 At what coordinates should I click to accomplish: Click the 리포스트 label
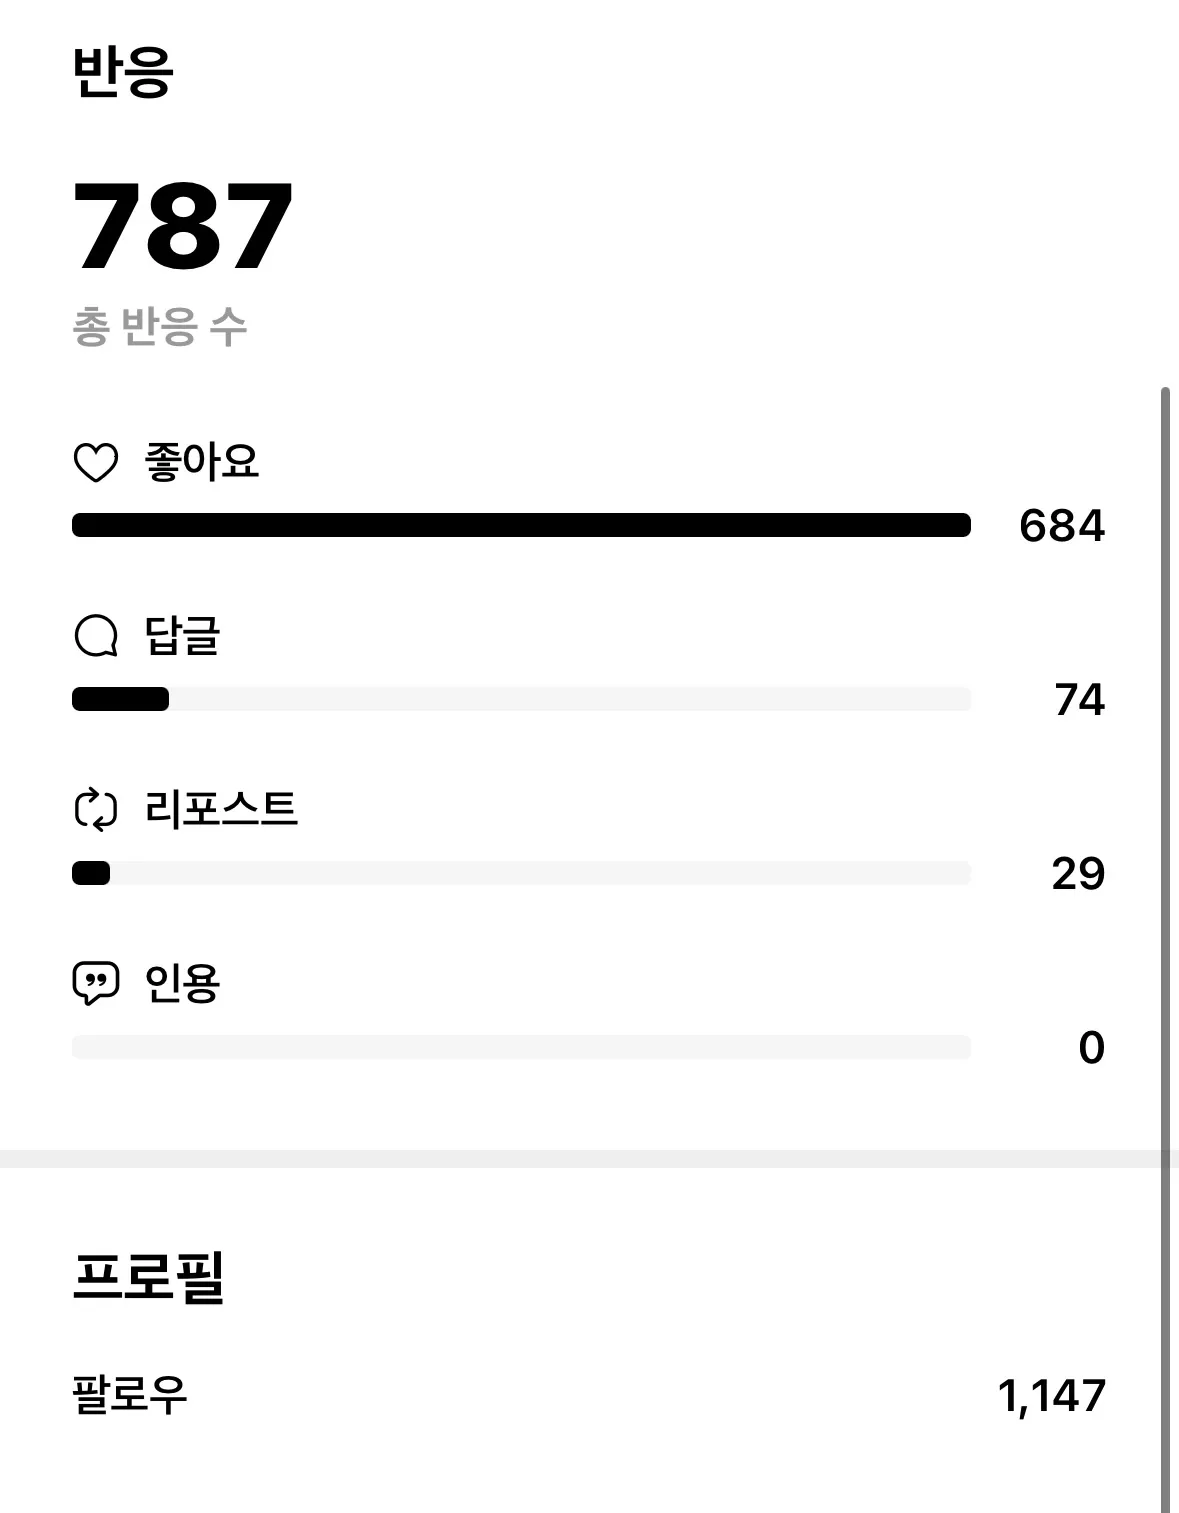[221, 809]
